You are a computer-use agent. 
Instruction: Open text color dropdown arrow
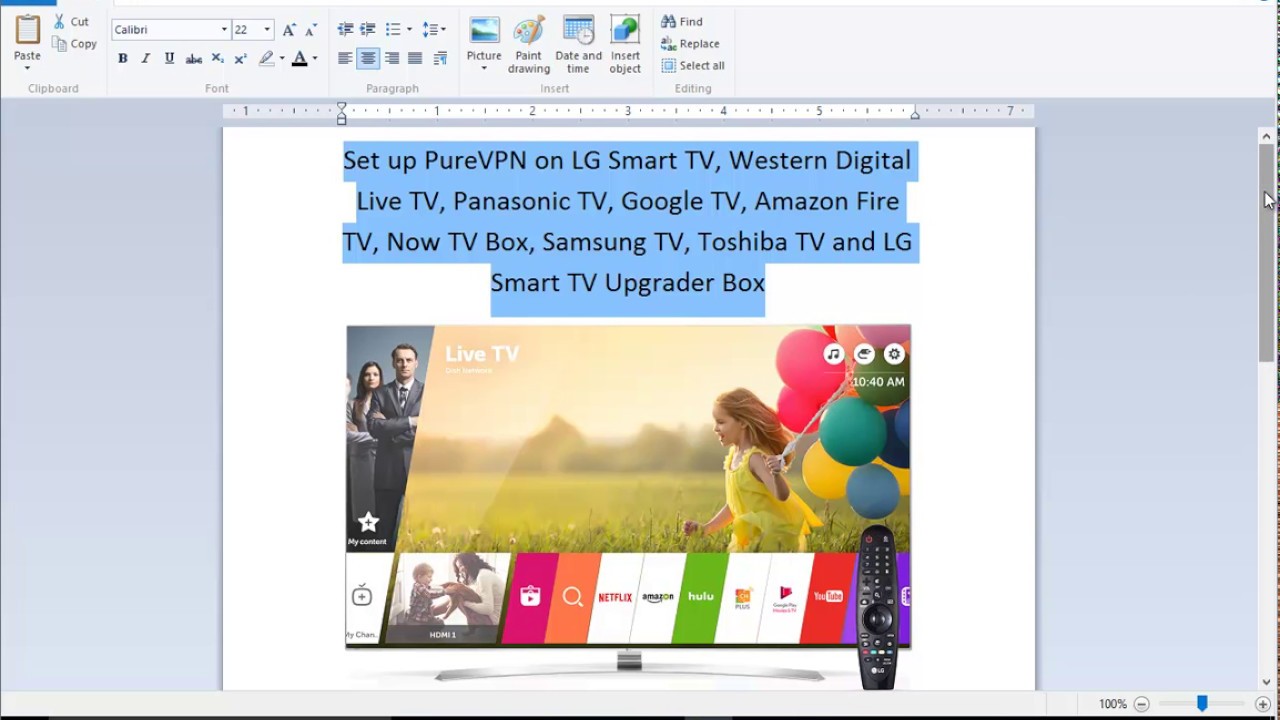[315, 59]
